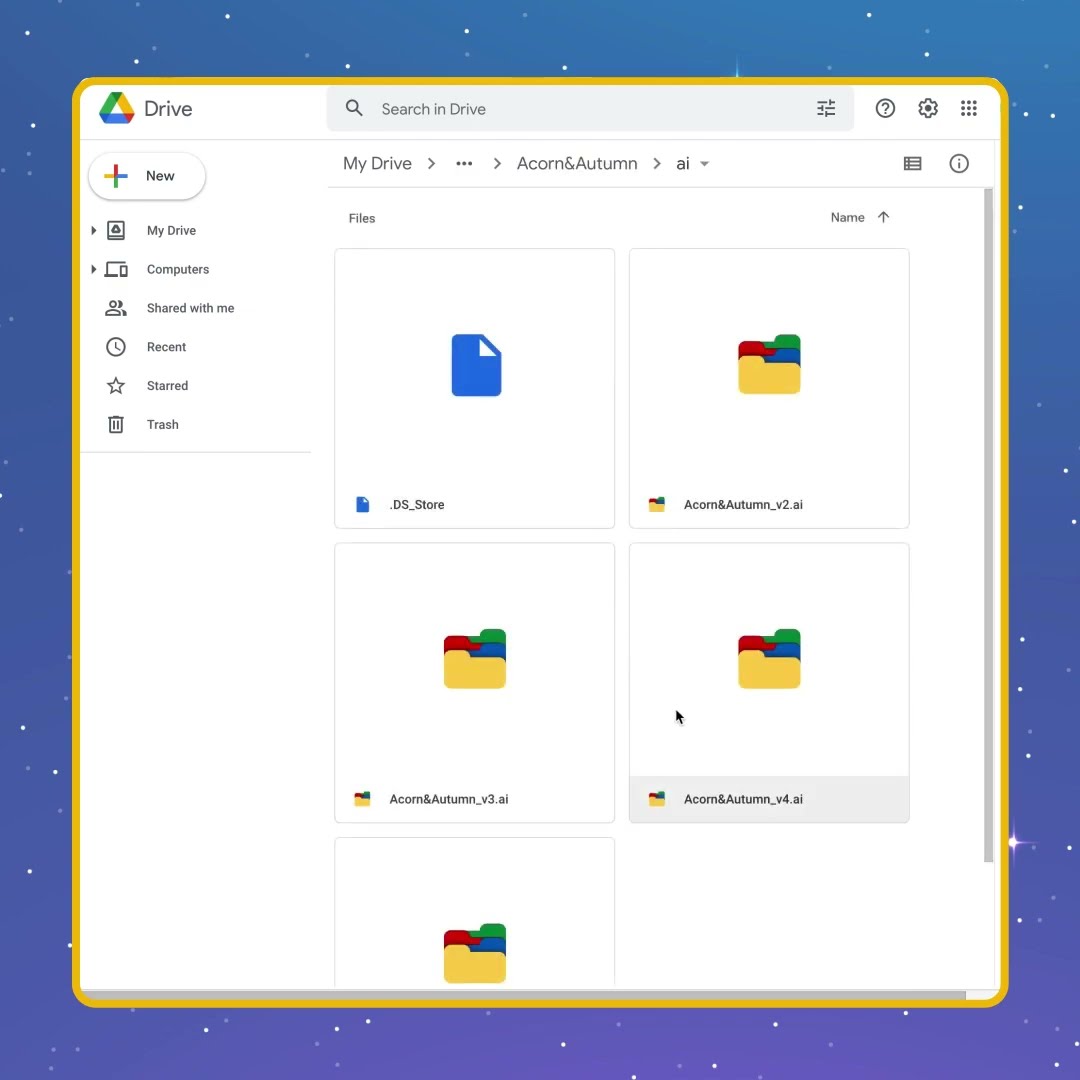Click the My Drive sidebar icon
The image size is (1080, 1080).
[x=116, y=231]
